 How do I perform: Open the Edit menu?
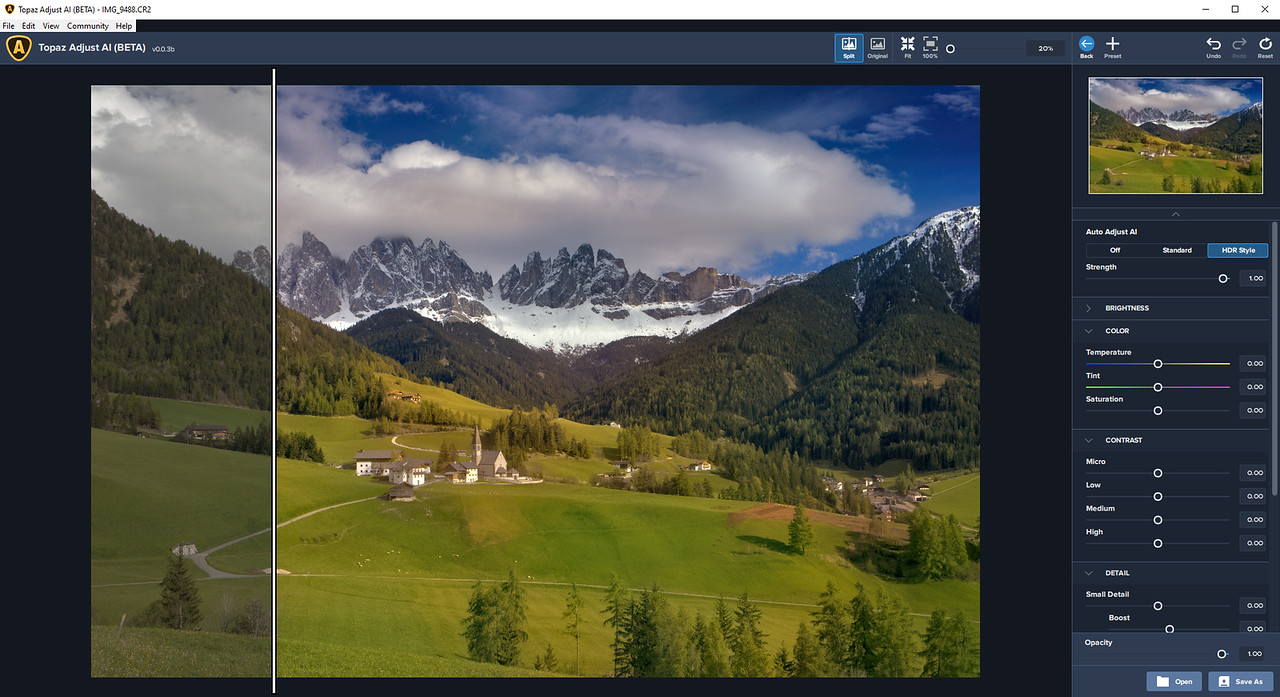click(28, 26)
